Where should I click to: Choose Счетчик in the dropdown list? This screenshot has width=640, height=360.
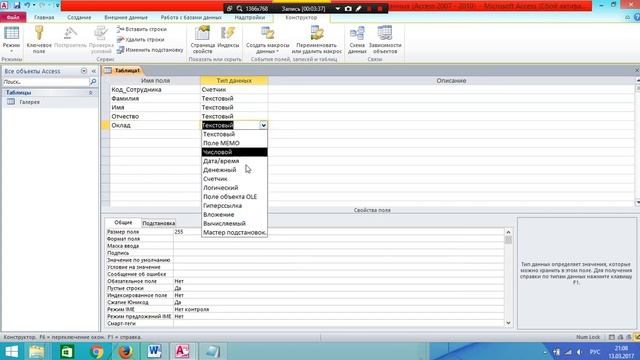[x=234, y=179]
